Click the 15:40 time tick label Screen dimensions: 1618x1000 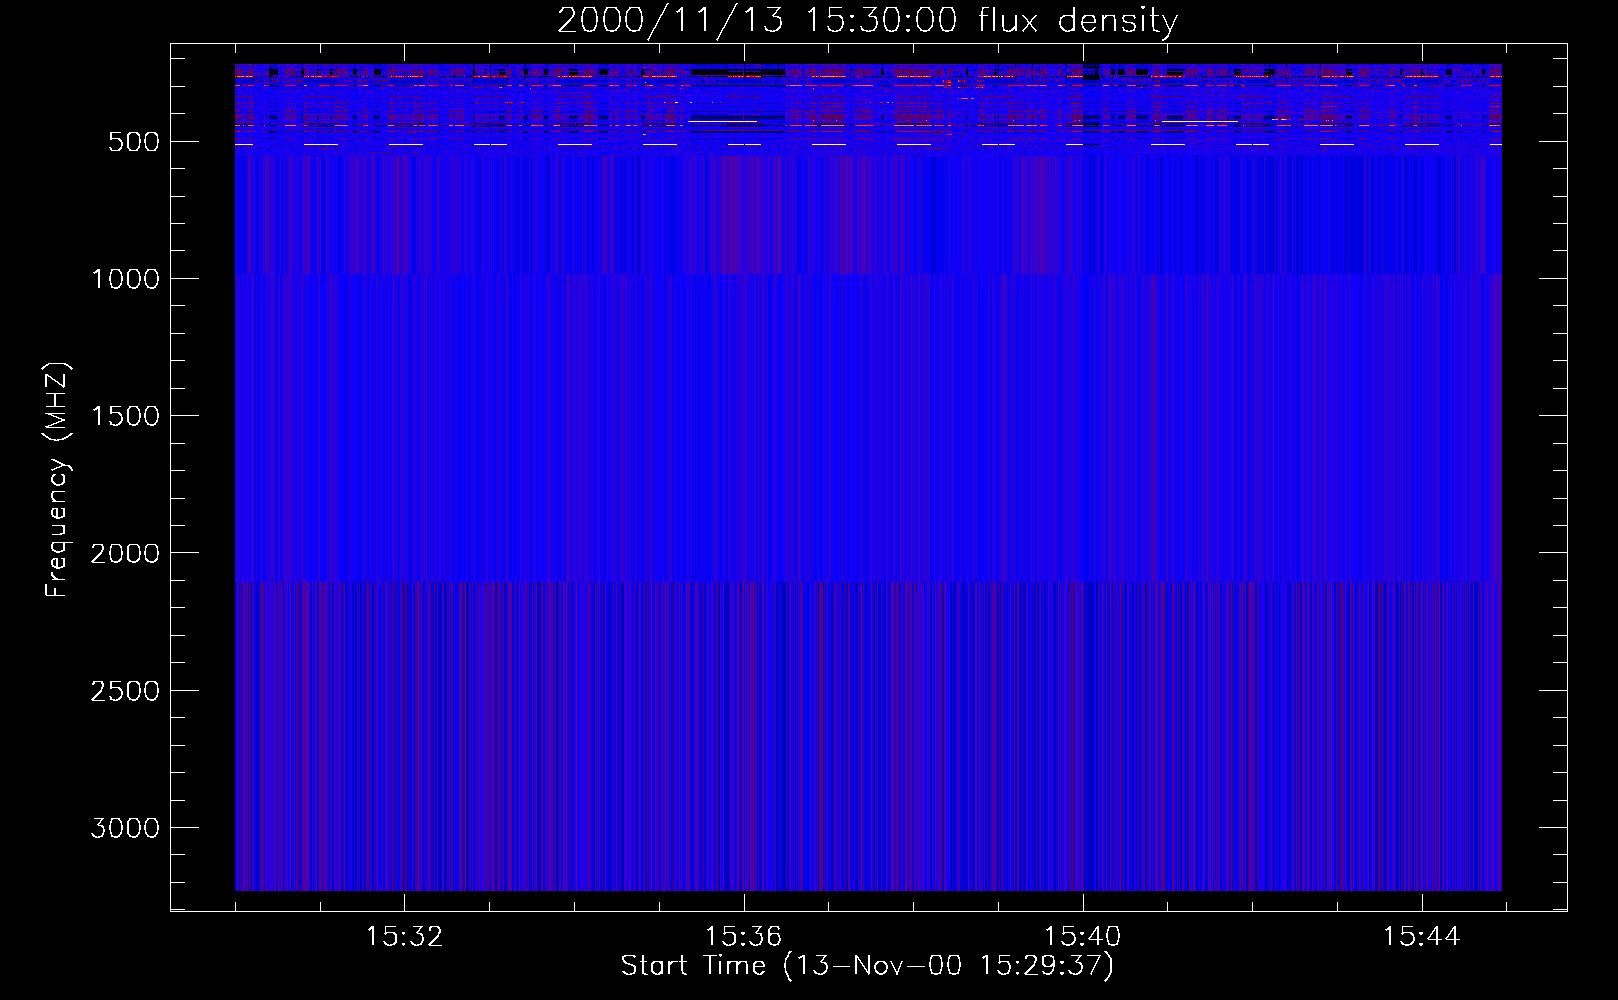1082,937
